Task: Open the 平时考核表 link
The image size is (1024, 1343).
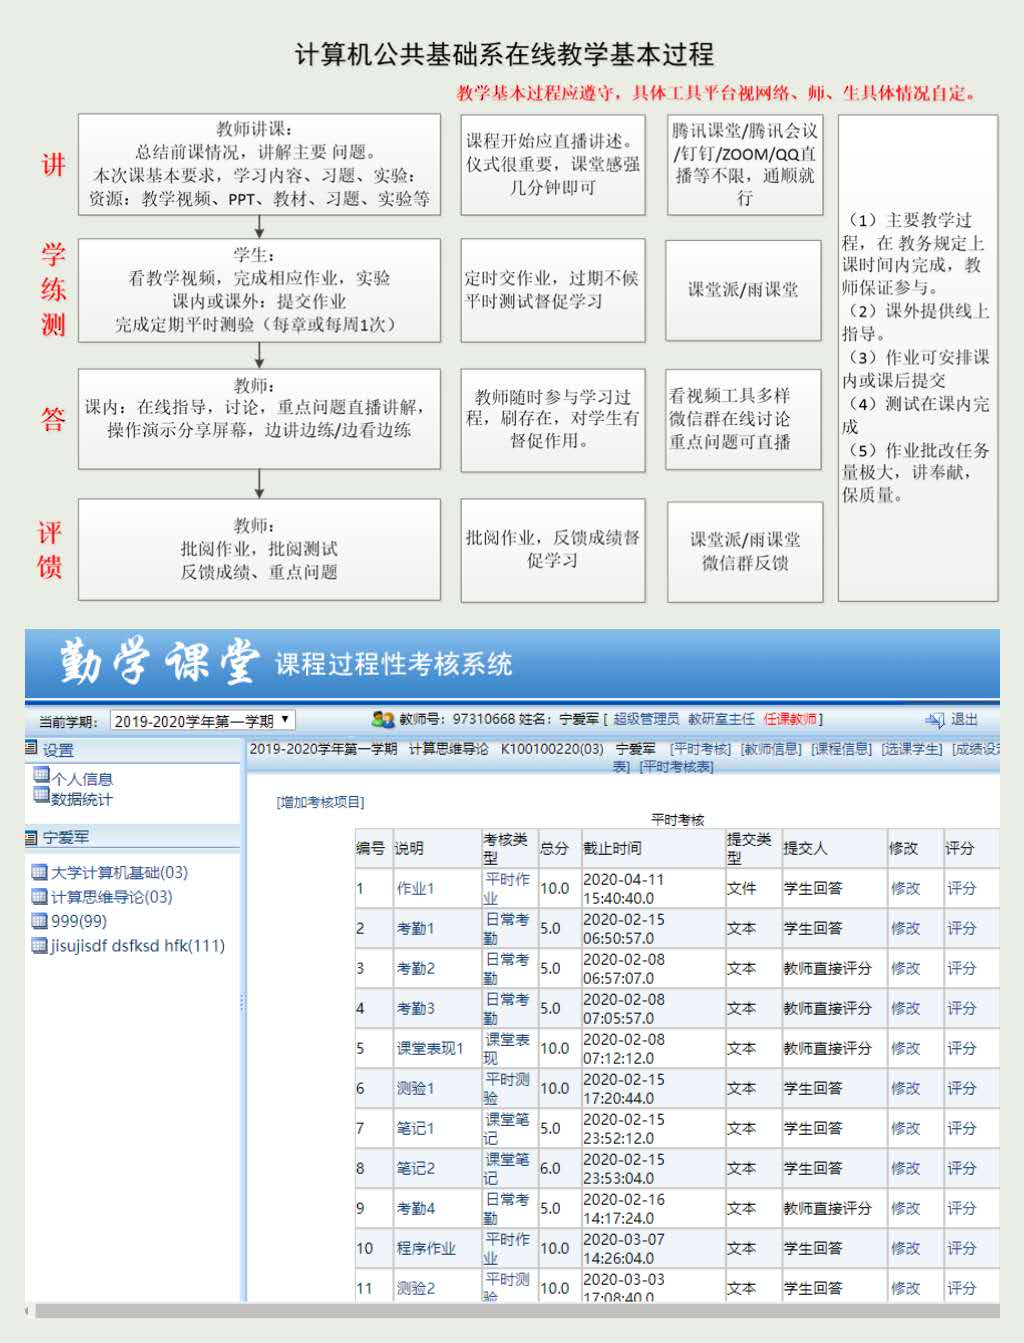Action: click(x=677, y=767)
